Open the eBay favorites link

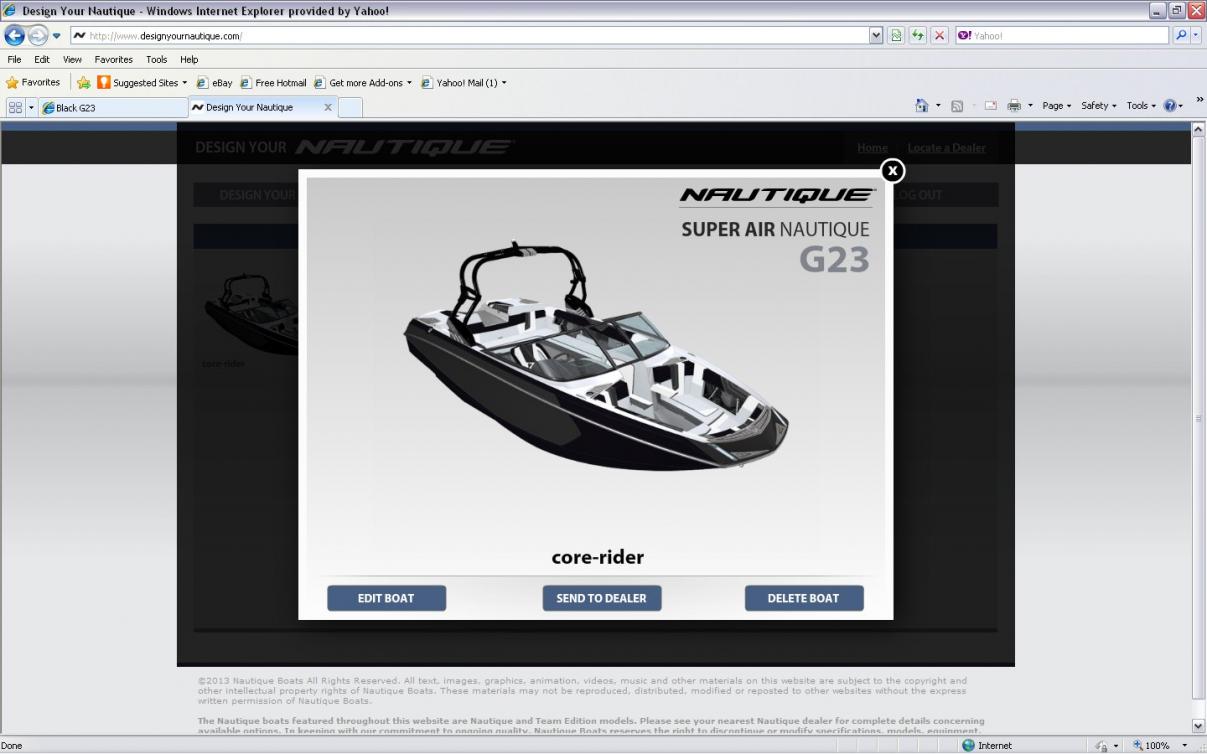coord(214,83)
